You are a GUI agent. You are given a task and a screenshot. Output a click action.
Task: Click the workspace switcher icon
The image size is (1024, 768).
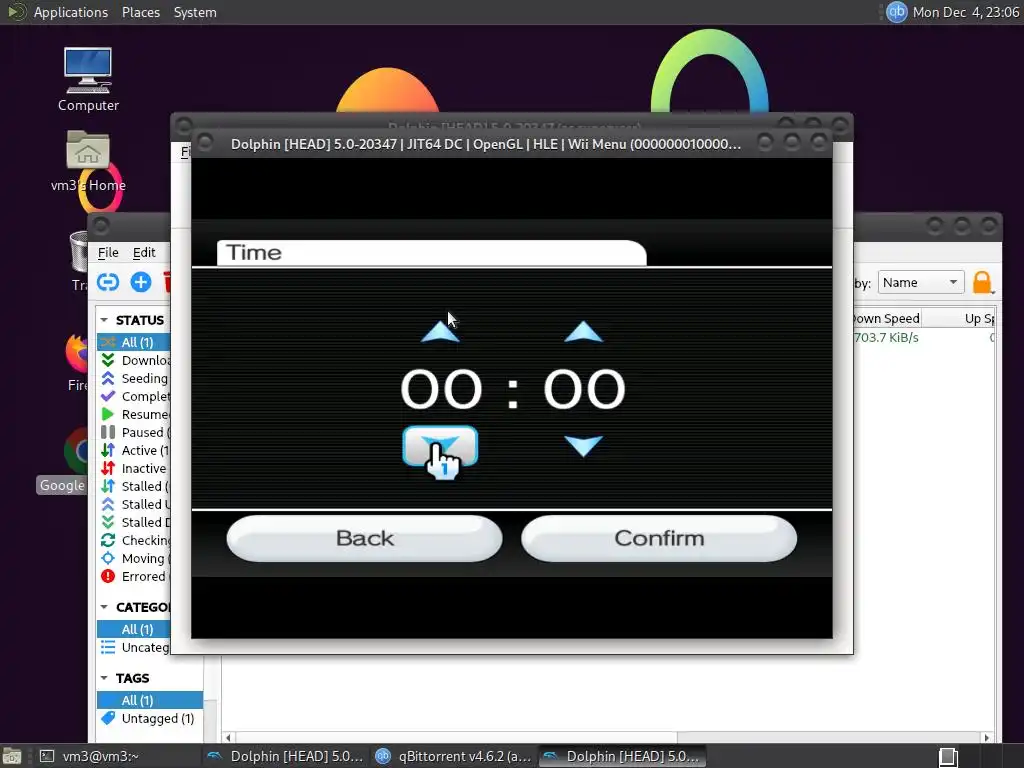pyautogui.click(x=948, y=757)
